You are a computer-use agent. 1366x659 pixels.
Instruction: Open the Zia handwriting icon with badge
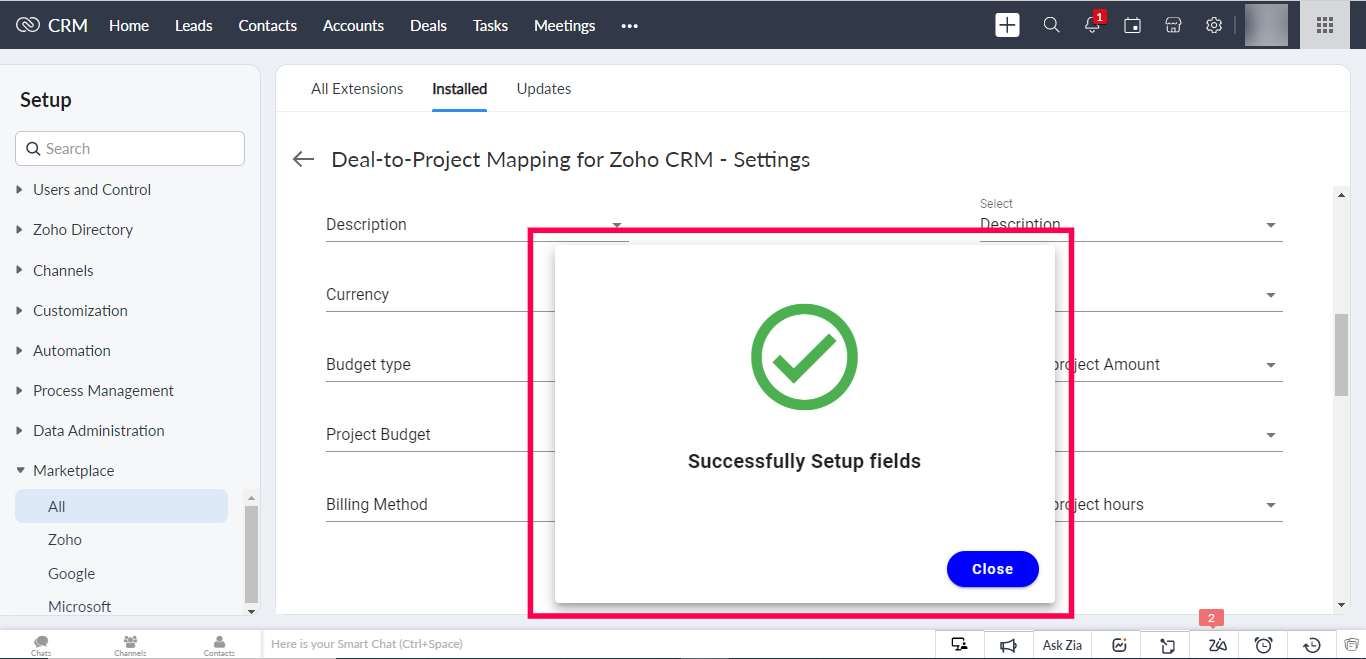coord(1217,645)
